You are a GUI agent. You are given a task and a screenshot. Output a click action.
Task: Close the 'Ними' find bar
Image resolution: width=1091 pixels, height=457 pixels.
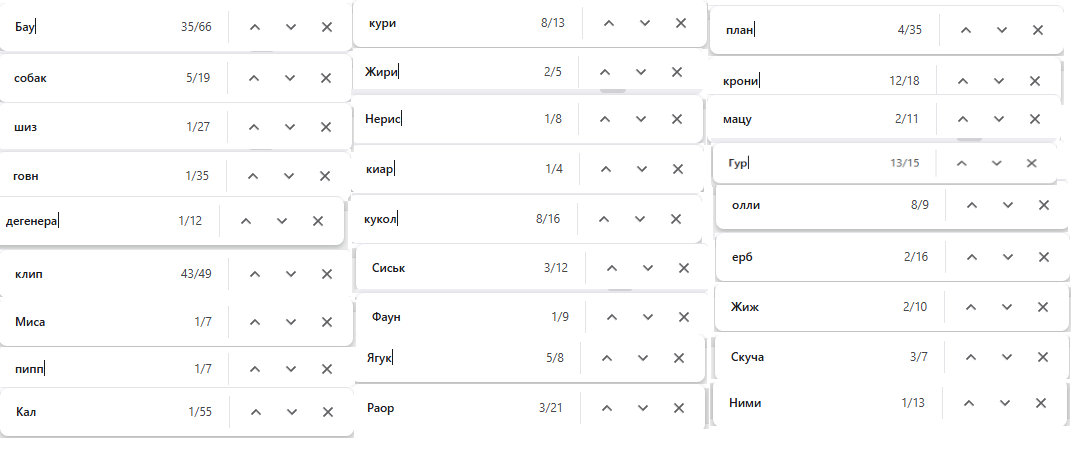click(1041, 402)
